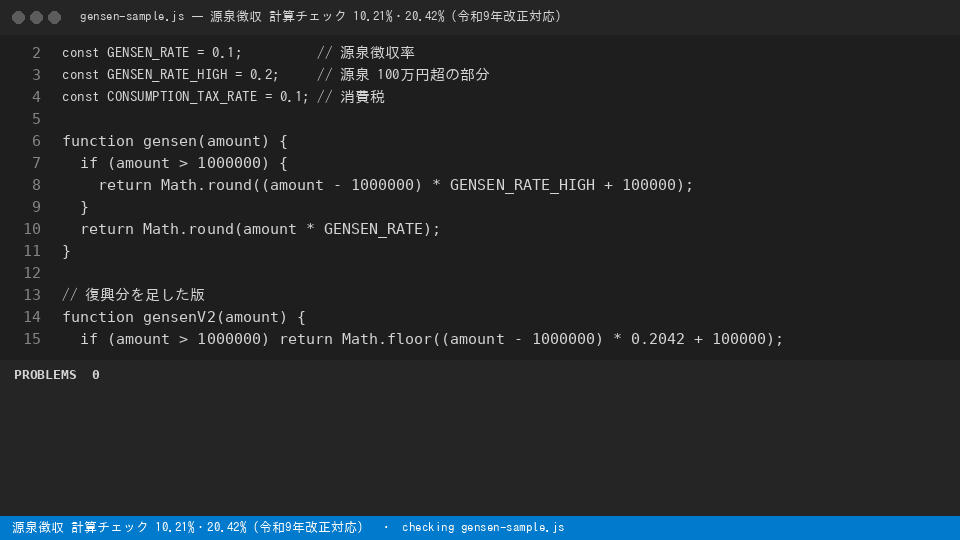Viewport: 960px width, 540px height.
Task: Click status bar '源泉徴収 計算チェック' text
Action: tap(80, 527)
